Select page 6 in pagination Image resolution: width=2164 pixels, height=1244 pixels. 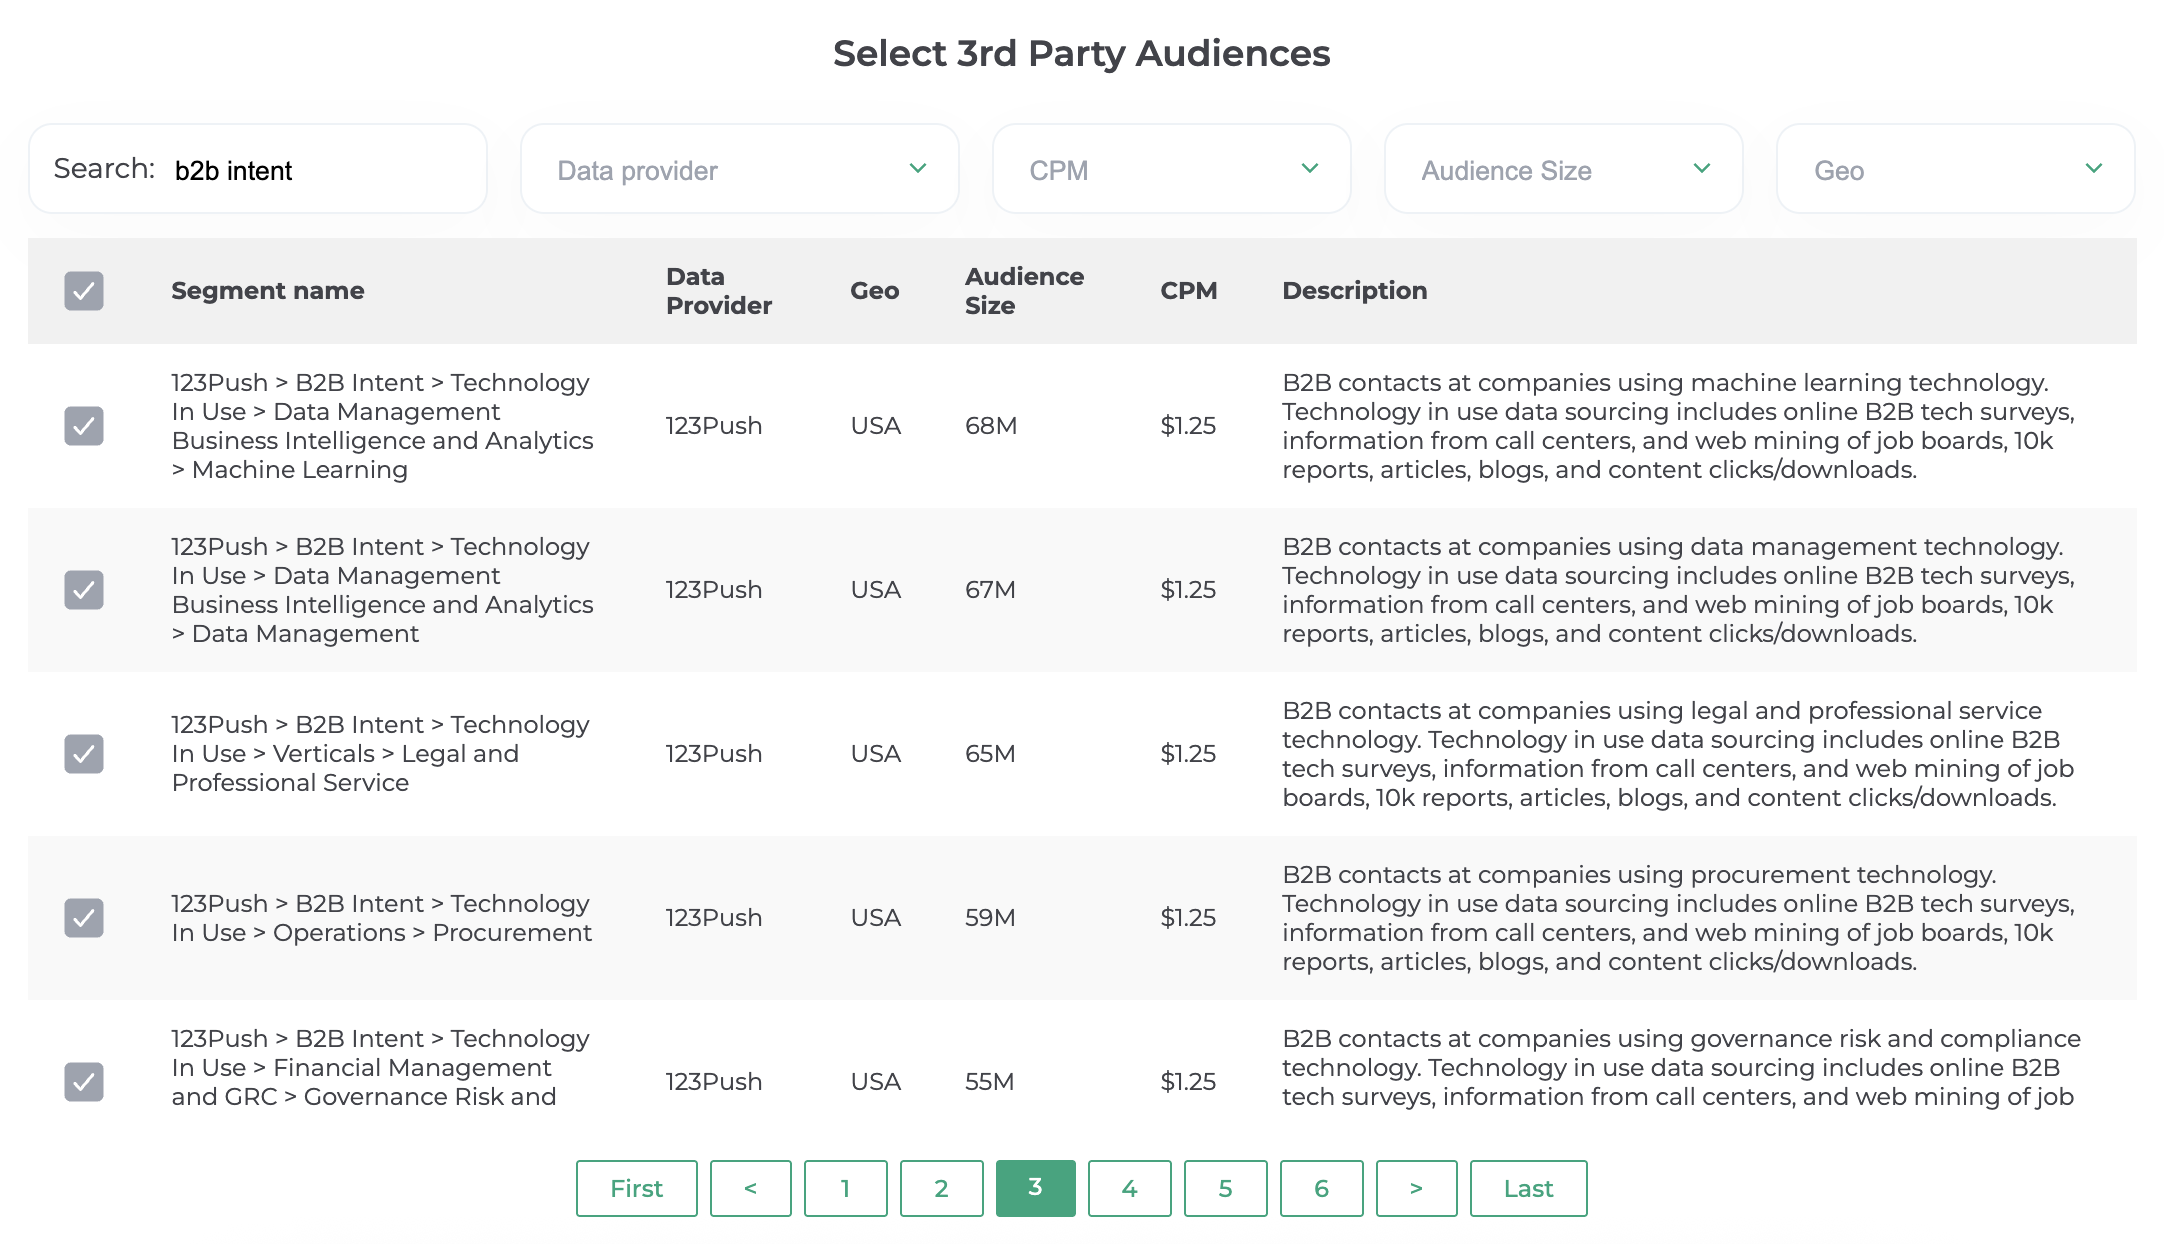(x=1321, y=1188)
